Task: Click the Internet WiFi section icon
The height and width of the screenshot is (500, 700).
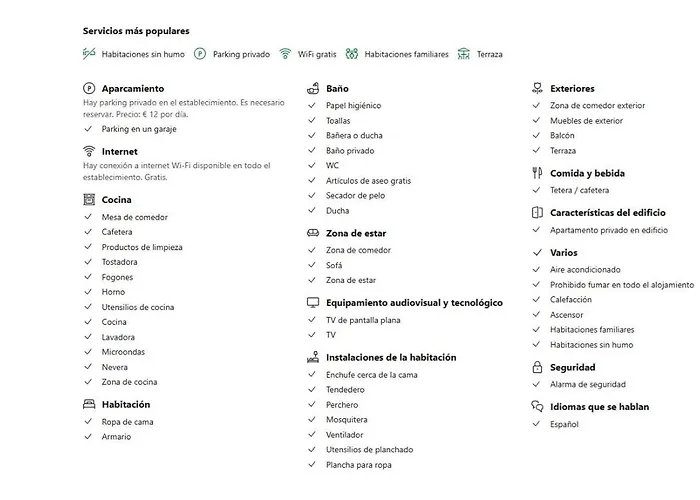Action: tap(89, 151)
